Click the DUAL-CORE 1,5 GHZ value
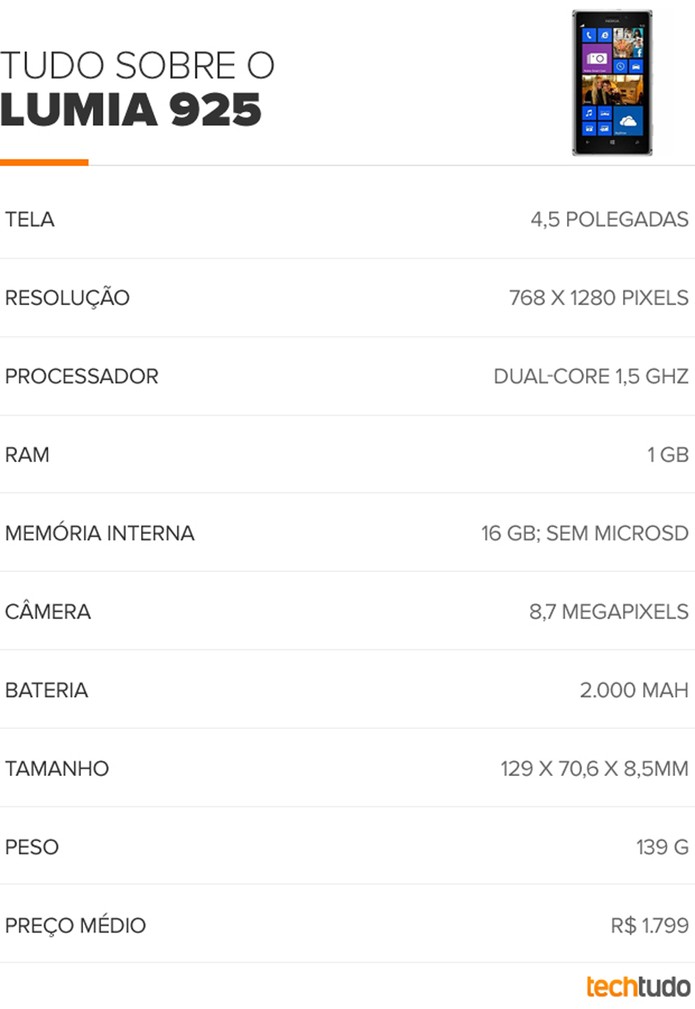 pyautogui.click(x=591, y=376)
